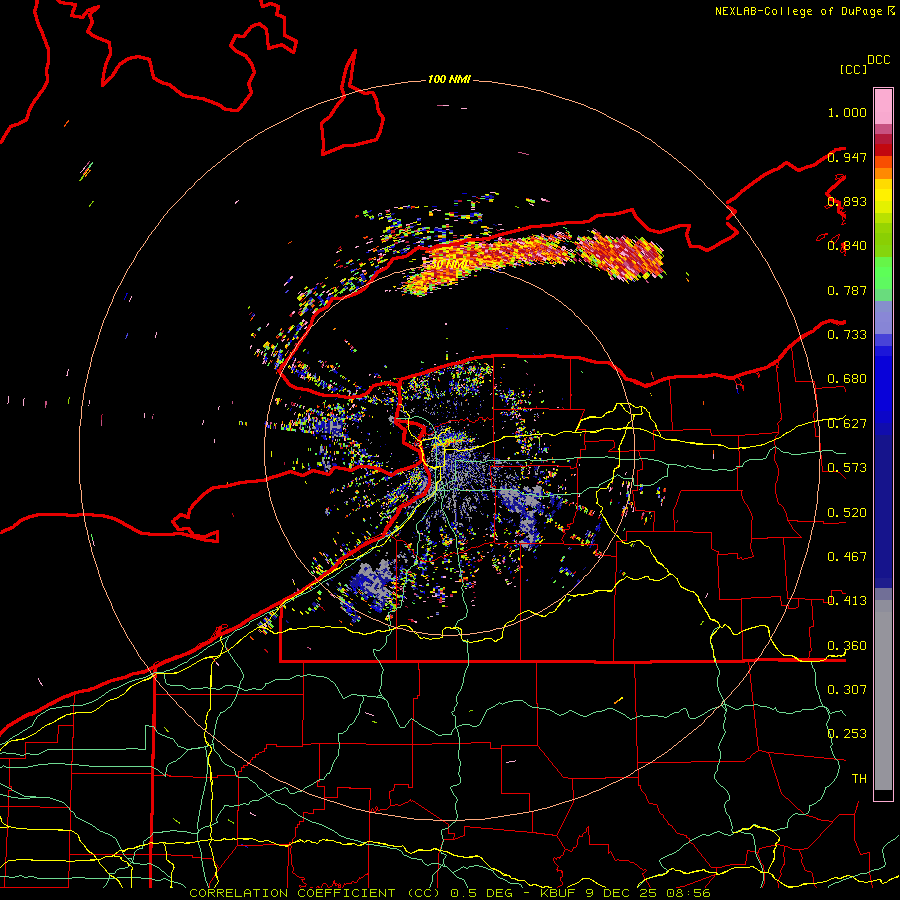Select the 0.733 scale value

847,335
